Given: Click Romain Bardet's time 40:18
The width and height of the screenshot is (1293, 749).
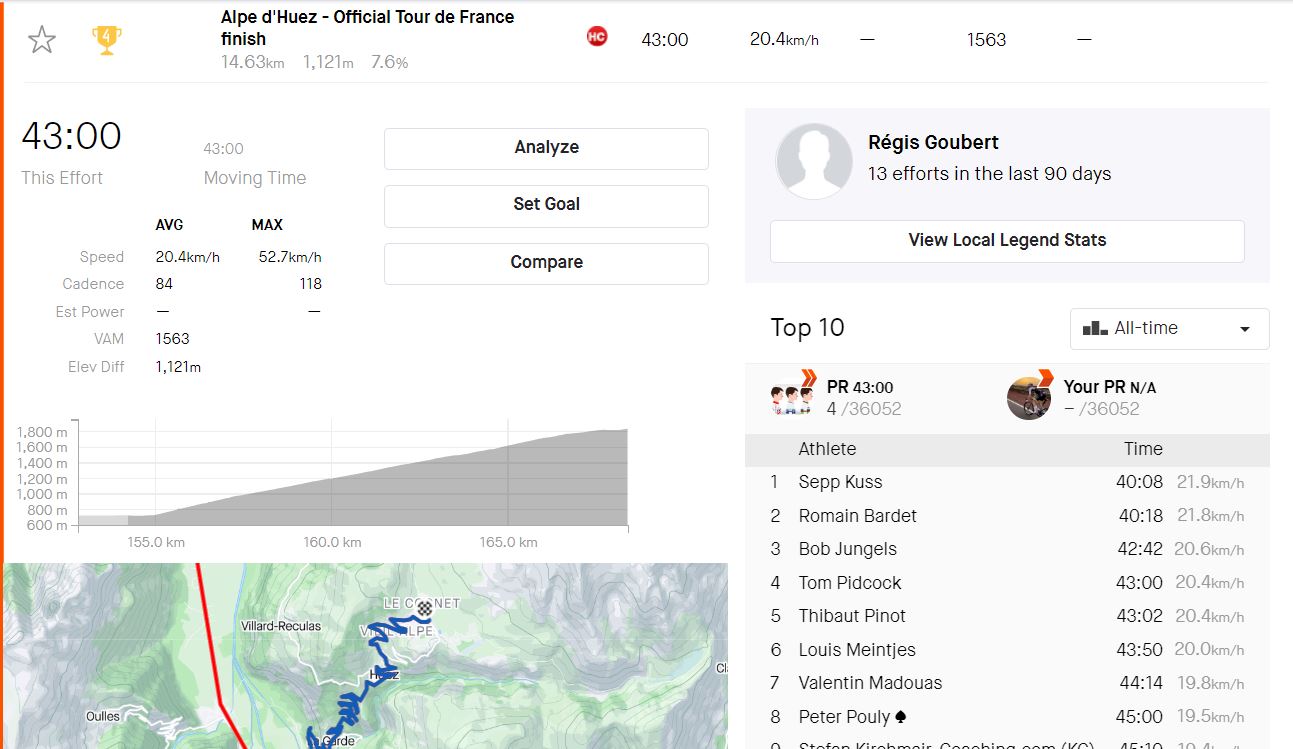Looking at the screenshot, I should tap(1140, 516).
